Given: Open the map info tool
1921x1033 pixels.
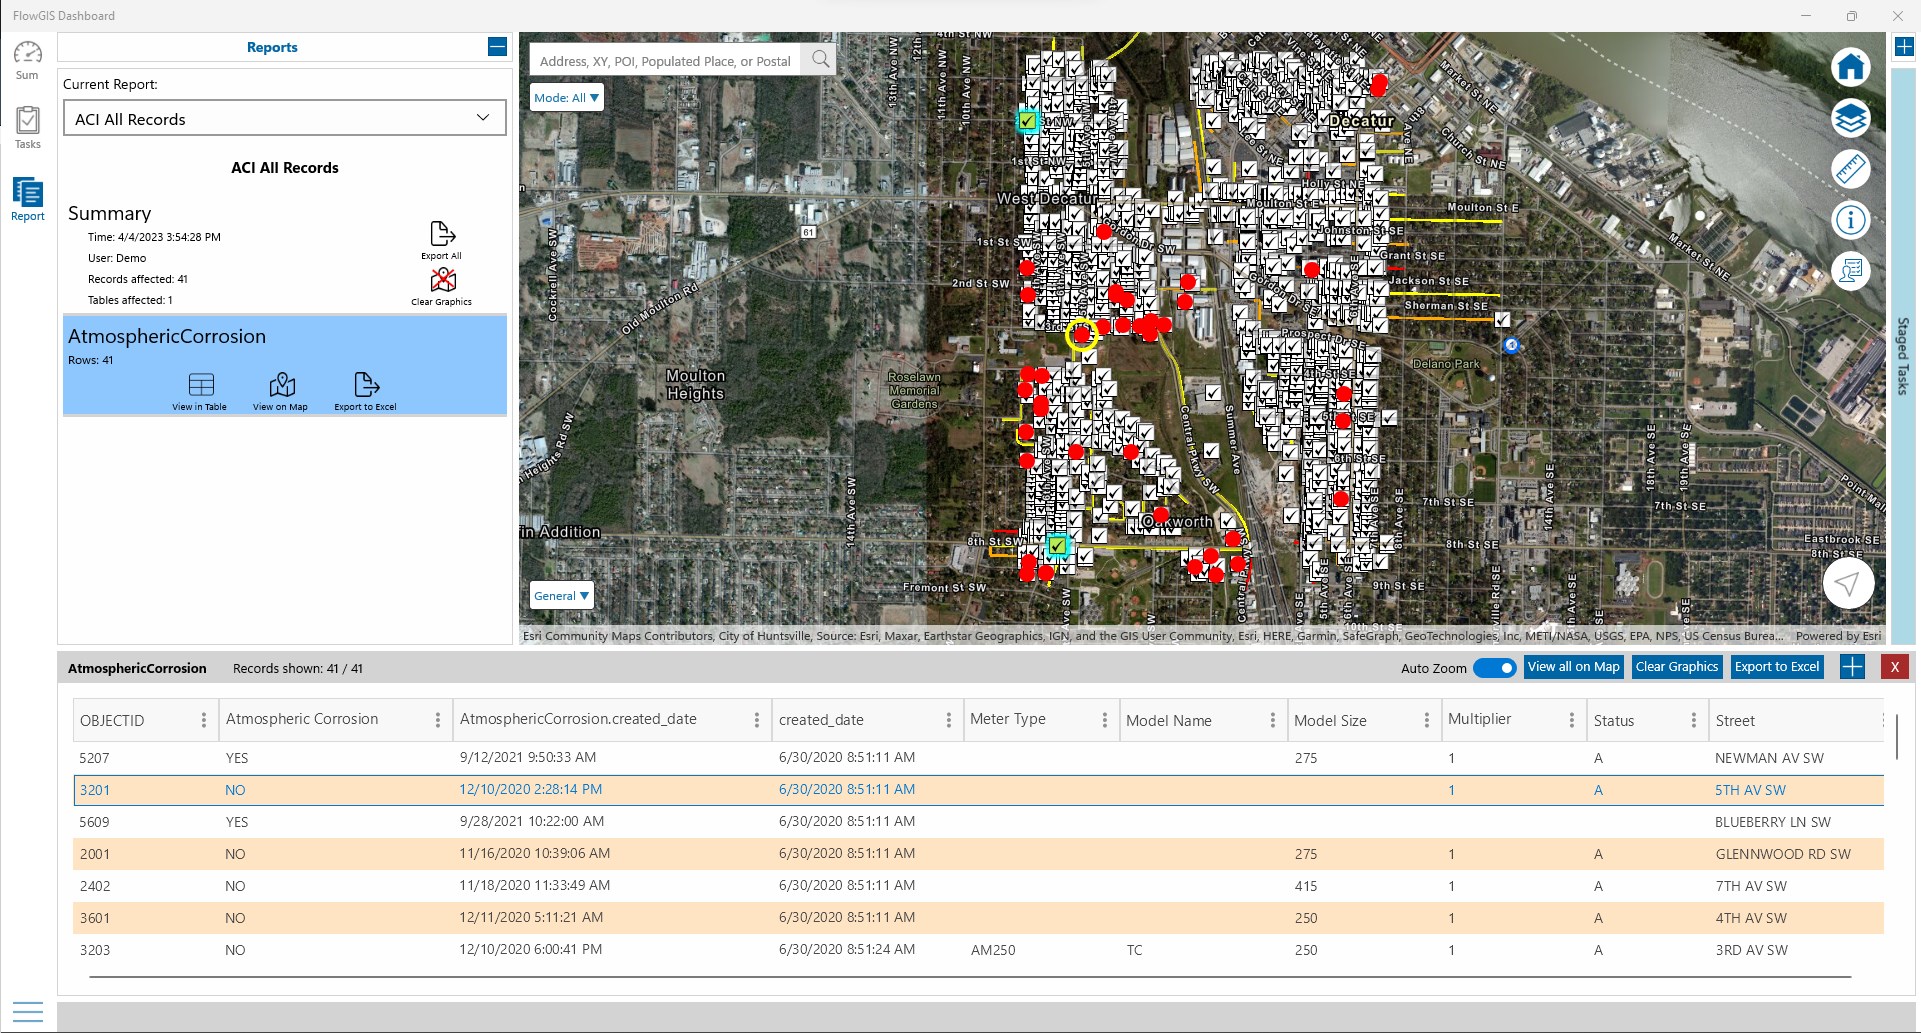Looking at the screenshot, I should 1850,219.
